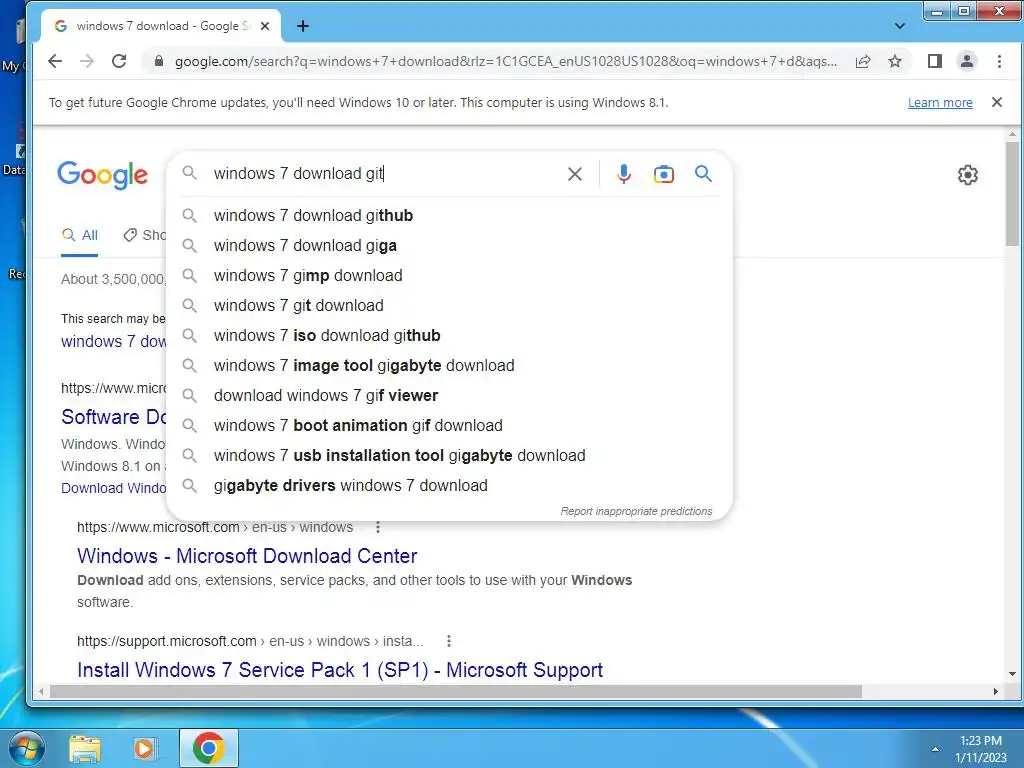Open Google quick settings gear
The height and width of the screenshot is (768, 1024).
point(967,175)
